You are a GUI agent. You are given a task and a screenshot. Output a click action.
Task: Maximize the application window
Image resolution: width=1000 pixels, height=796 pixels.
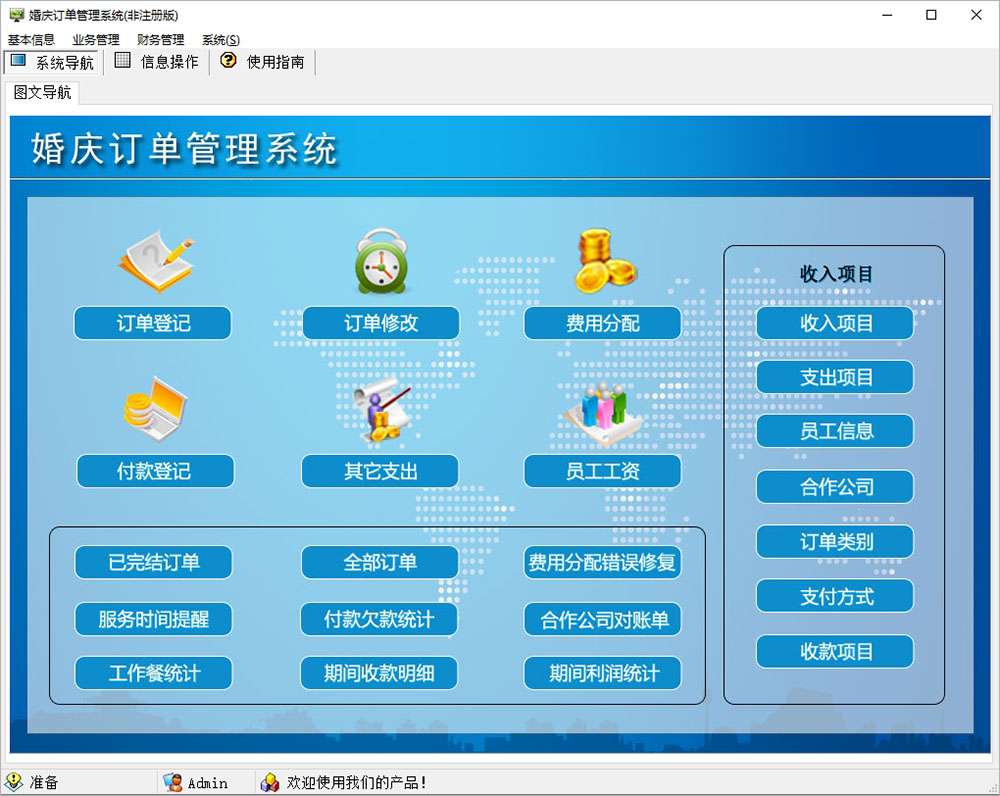(x=931, y=15)
